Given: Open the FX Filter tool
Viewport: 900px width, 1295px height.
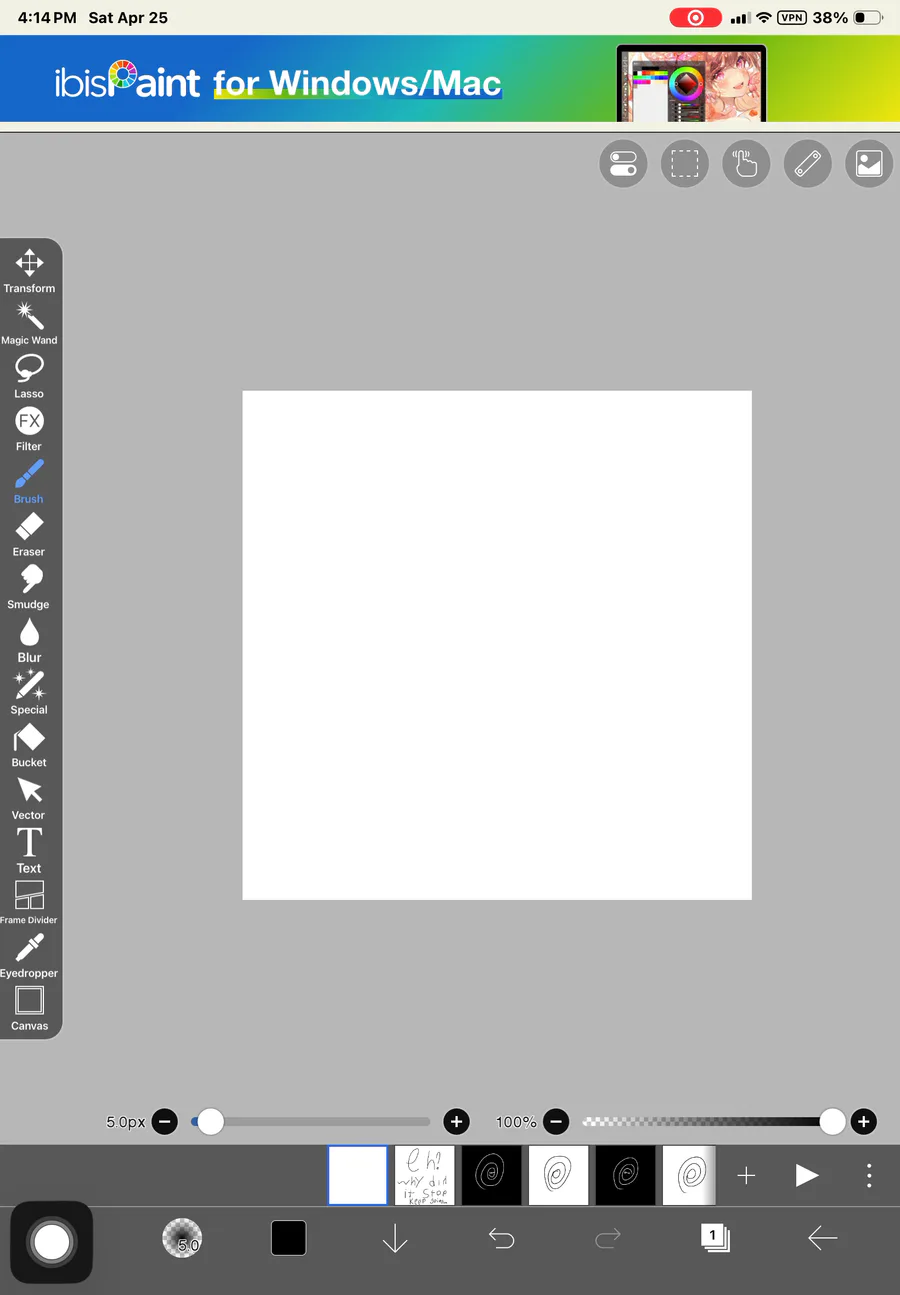Looking at the screenshot, I should [29, 430].
